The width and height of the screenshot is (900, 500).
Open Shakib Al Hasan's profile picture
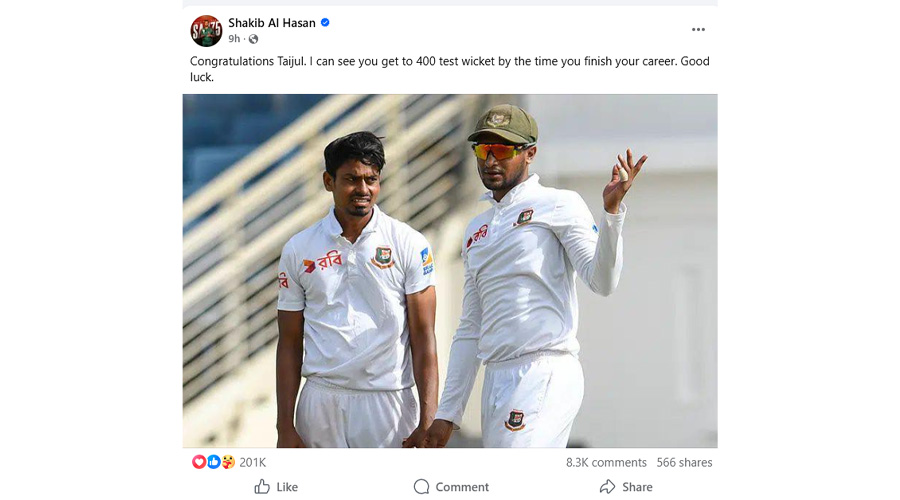coord(206,31)
